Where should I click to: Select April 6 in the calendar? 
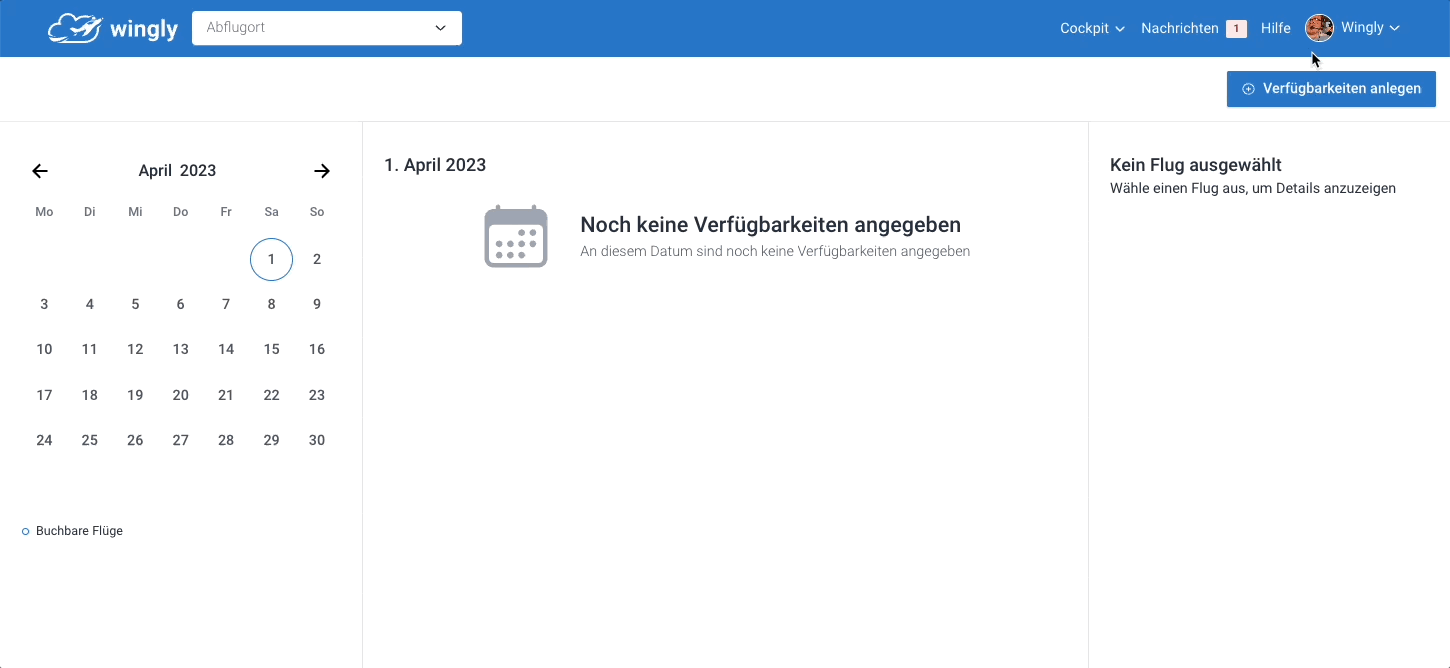pyautogui.click(x=180, y=304)
